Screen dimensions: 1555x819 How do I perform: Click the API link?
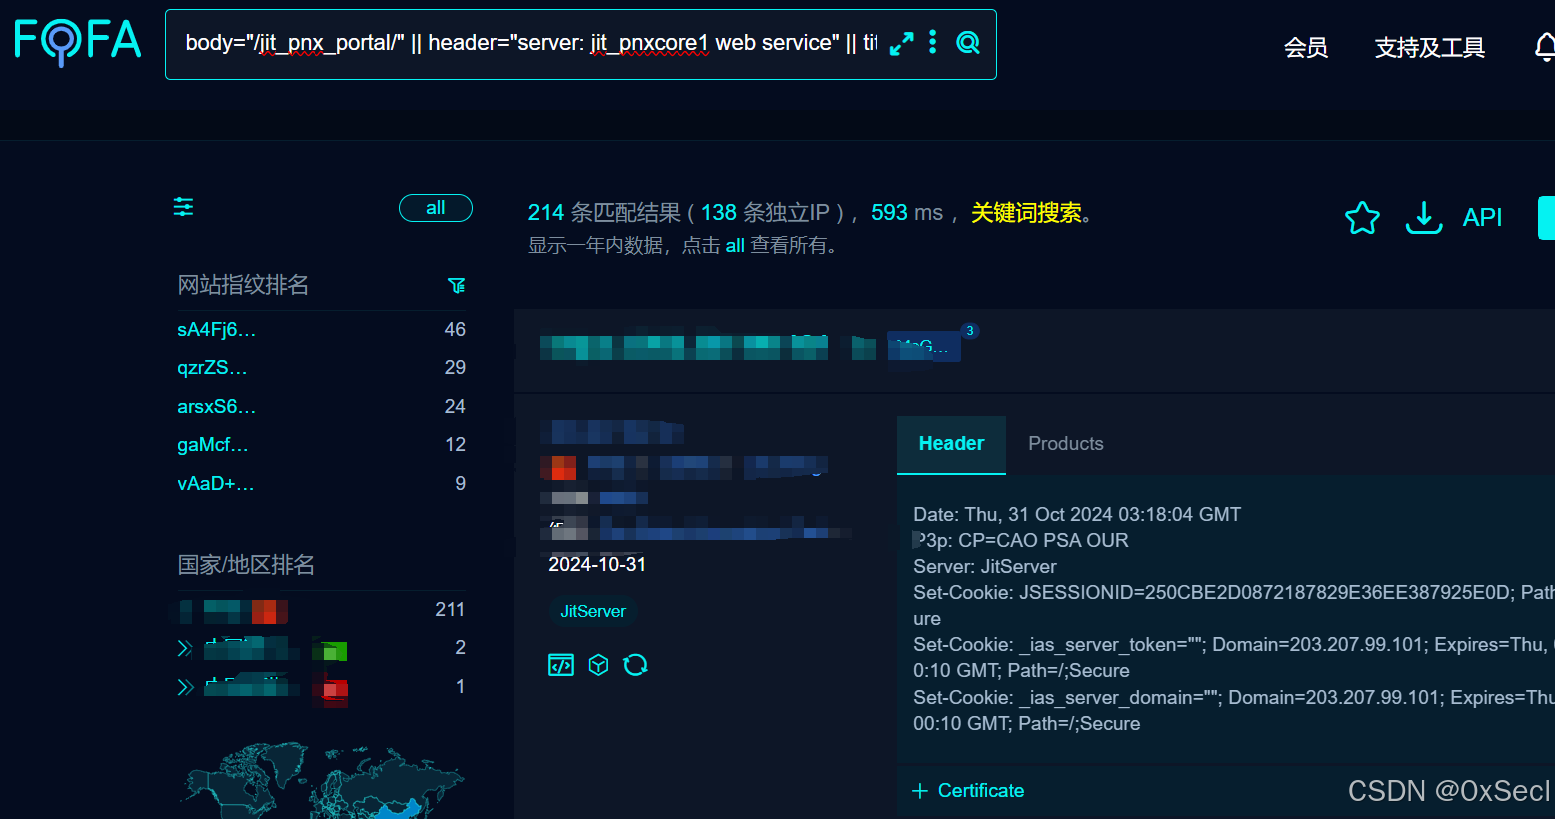(x=1482, y=217)
